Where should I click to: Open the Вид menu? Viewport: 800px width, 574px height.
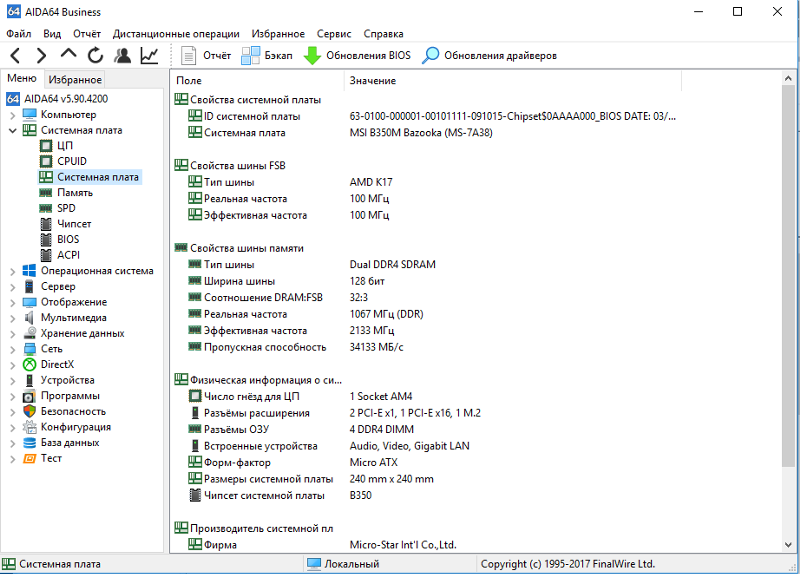coord(52,34)
